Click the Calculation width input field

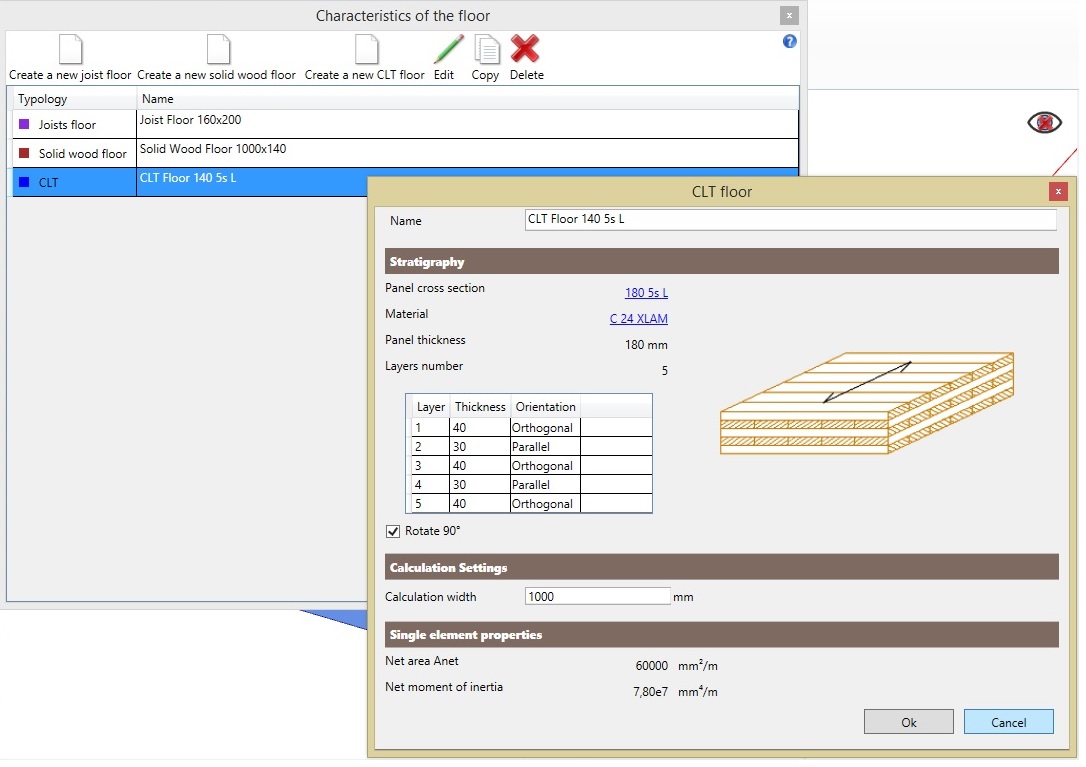[598, 597]
